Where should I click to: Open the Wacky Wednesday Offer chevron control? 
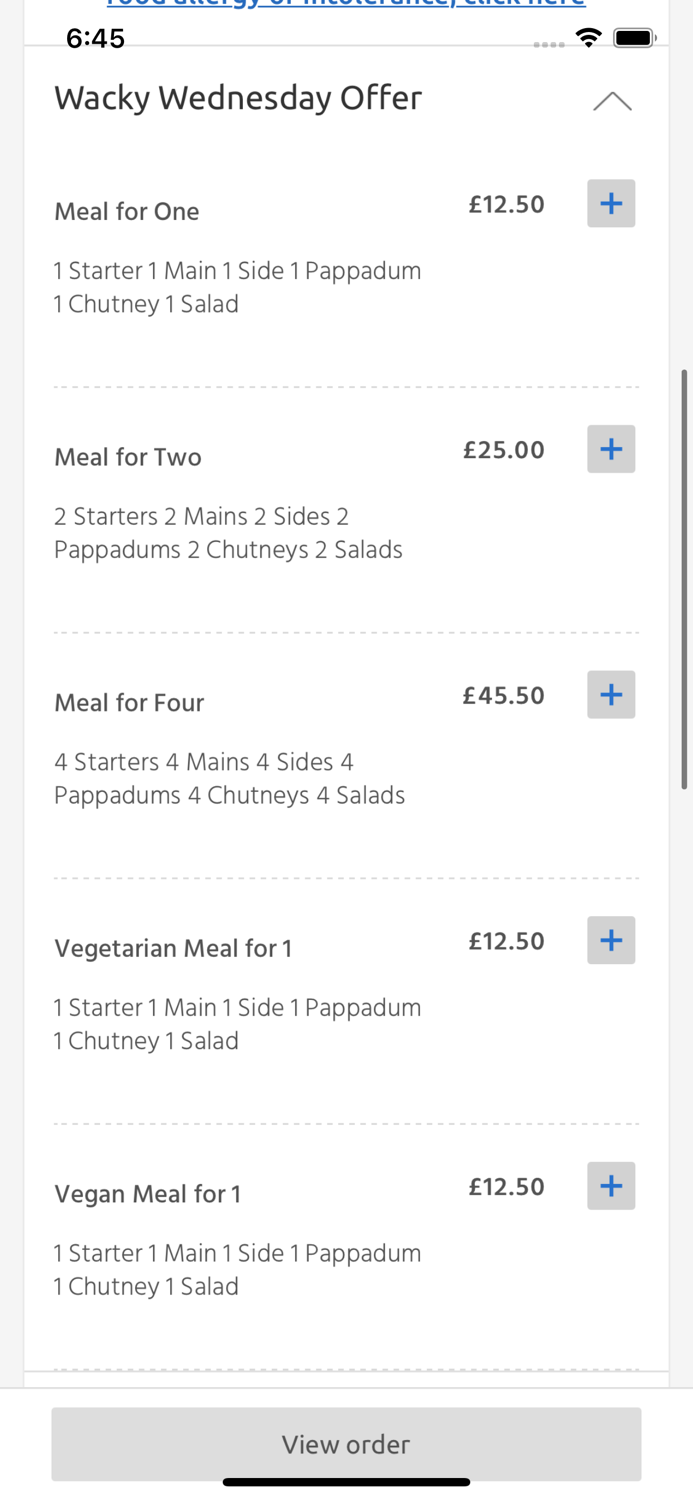612,100
